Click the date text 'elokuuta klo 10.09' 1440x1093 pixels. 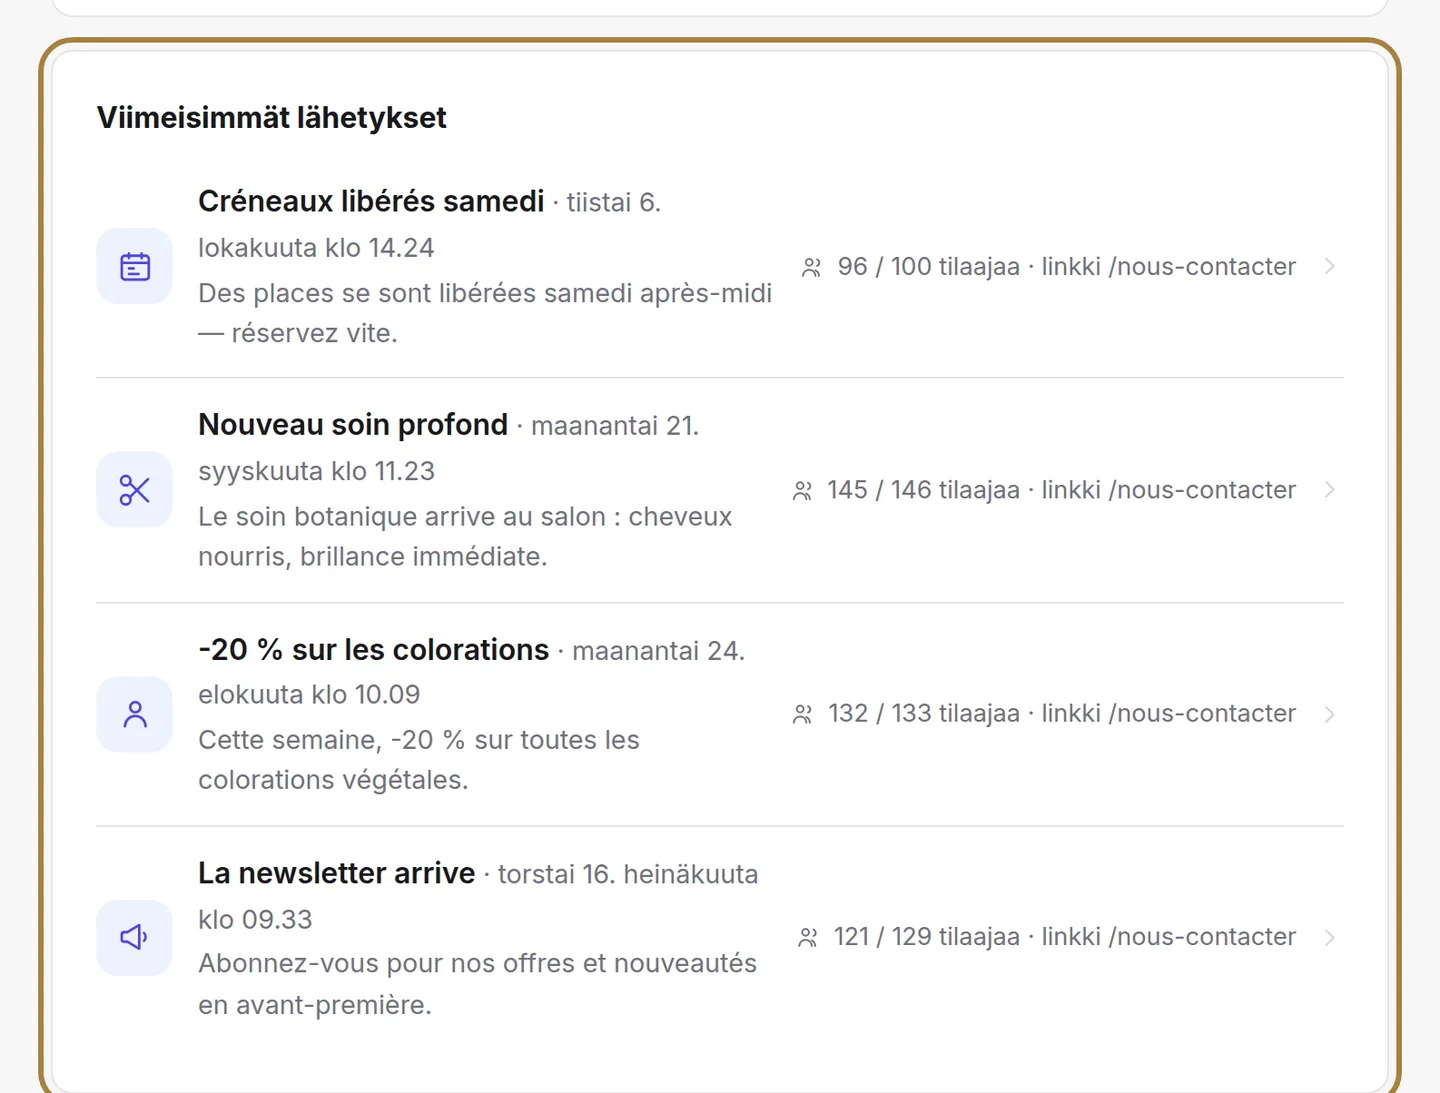point(309,694)
